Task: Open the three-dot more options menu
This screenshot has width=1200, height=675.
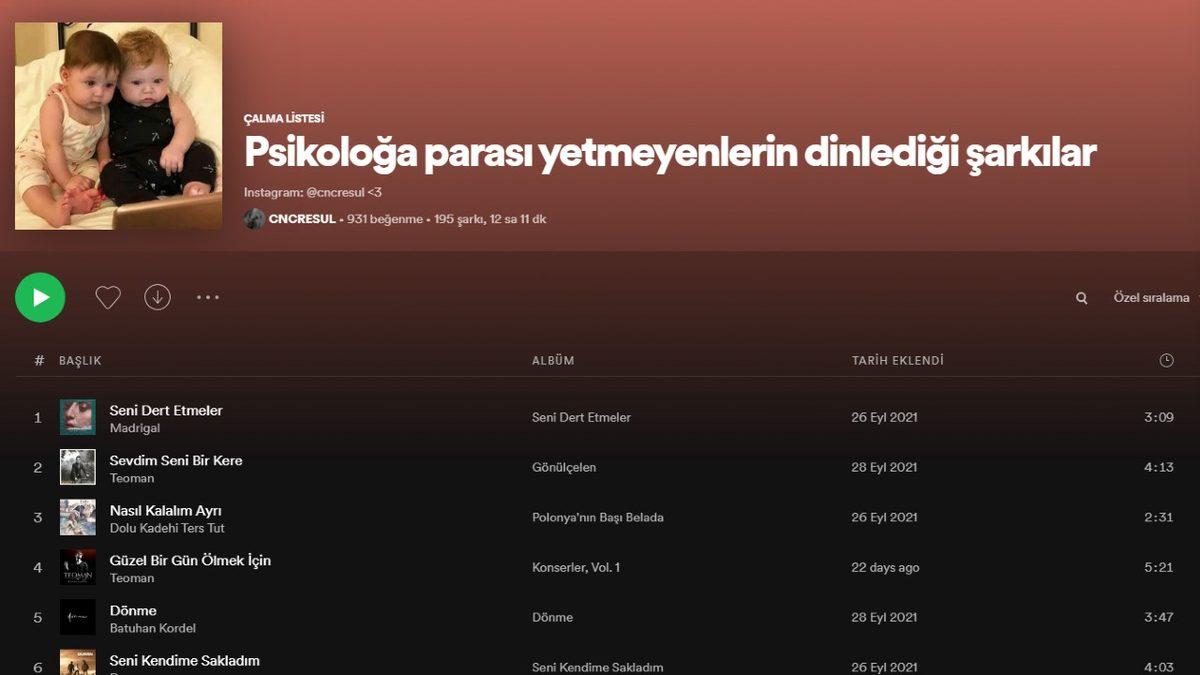Action: click(207, 297)
